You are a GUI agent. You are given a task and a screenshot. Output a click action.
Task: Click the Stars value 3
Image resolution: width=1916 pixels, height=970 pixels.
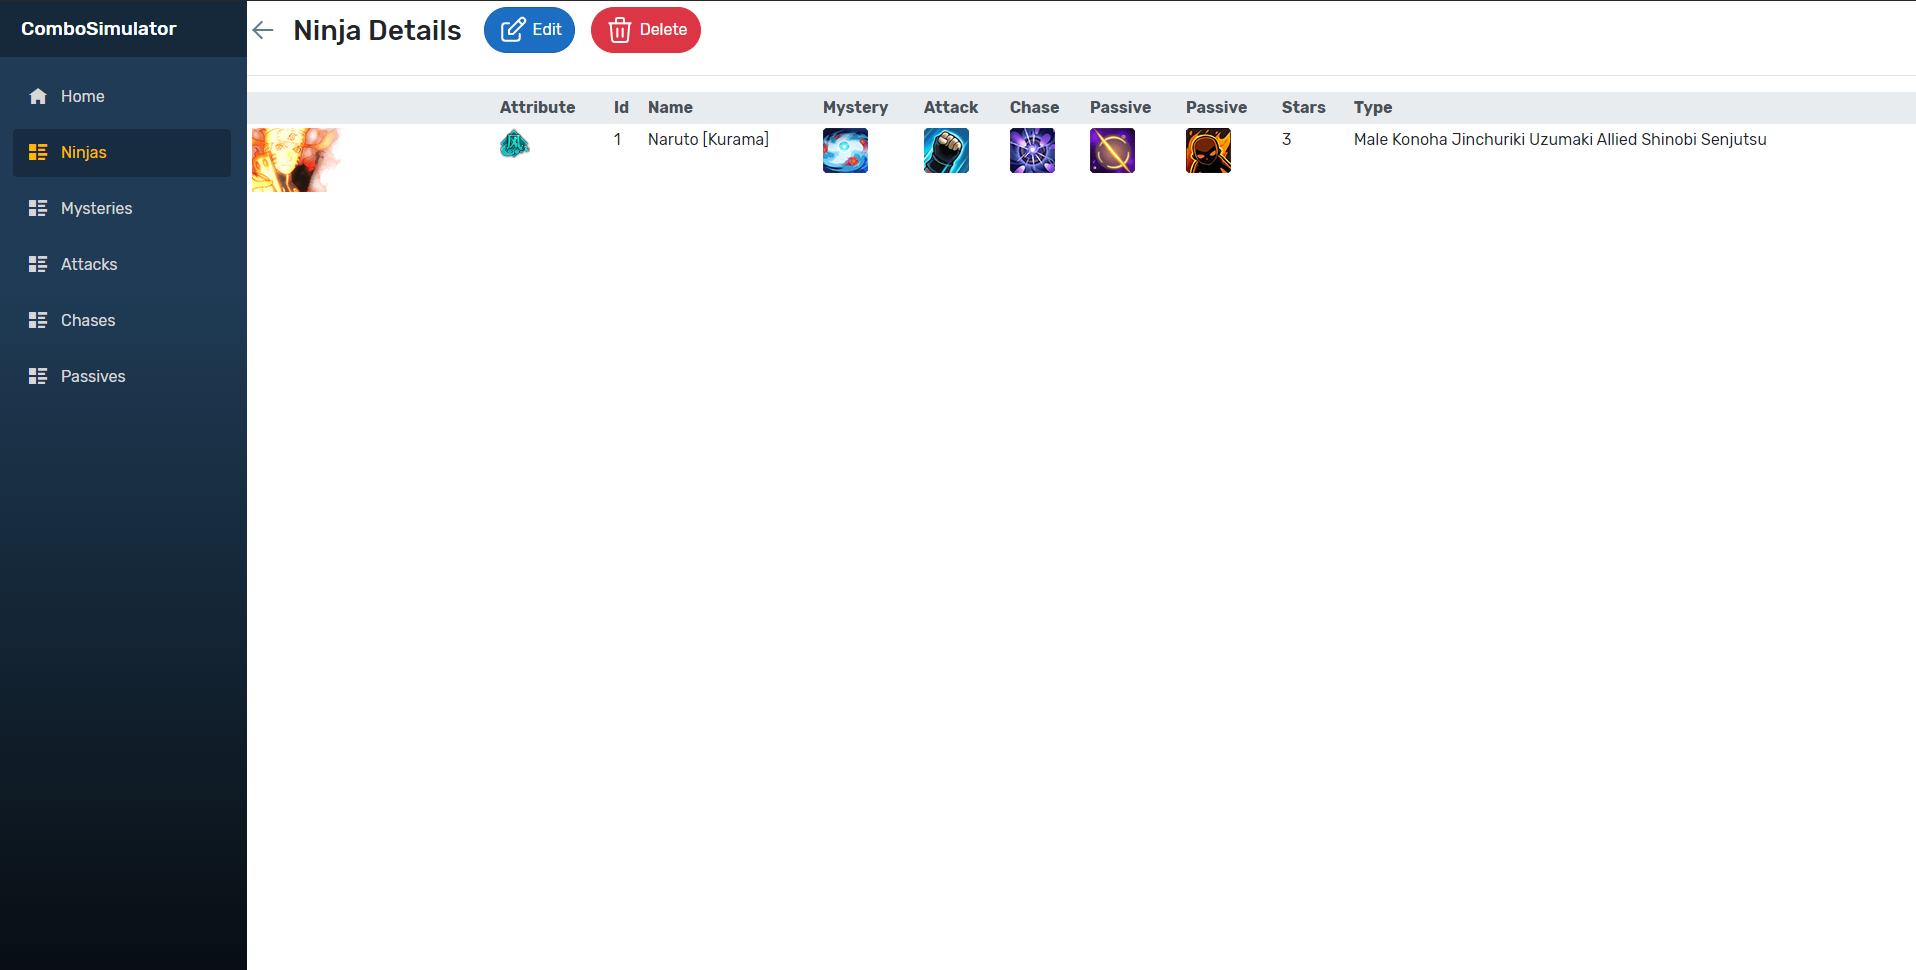(x=1286, y=139)
